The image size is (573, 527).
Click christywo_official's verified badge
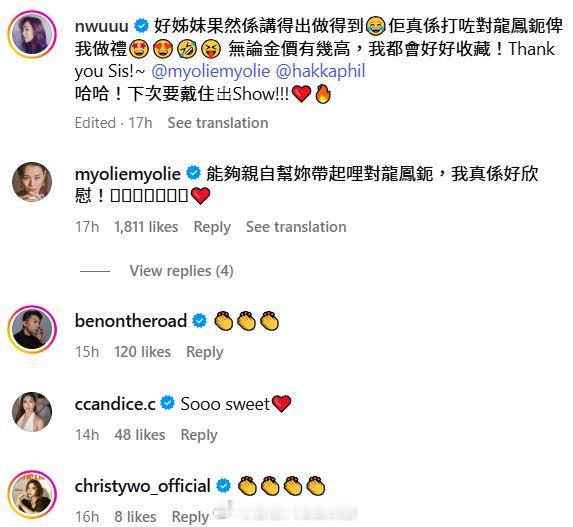pyautogui.click(x=224, y=486)
